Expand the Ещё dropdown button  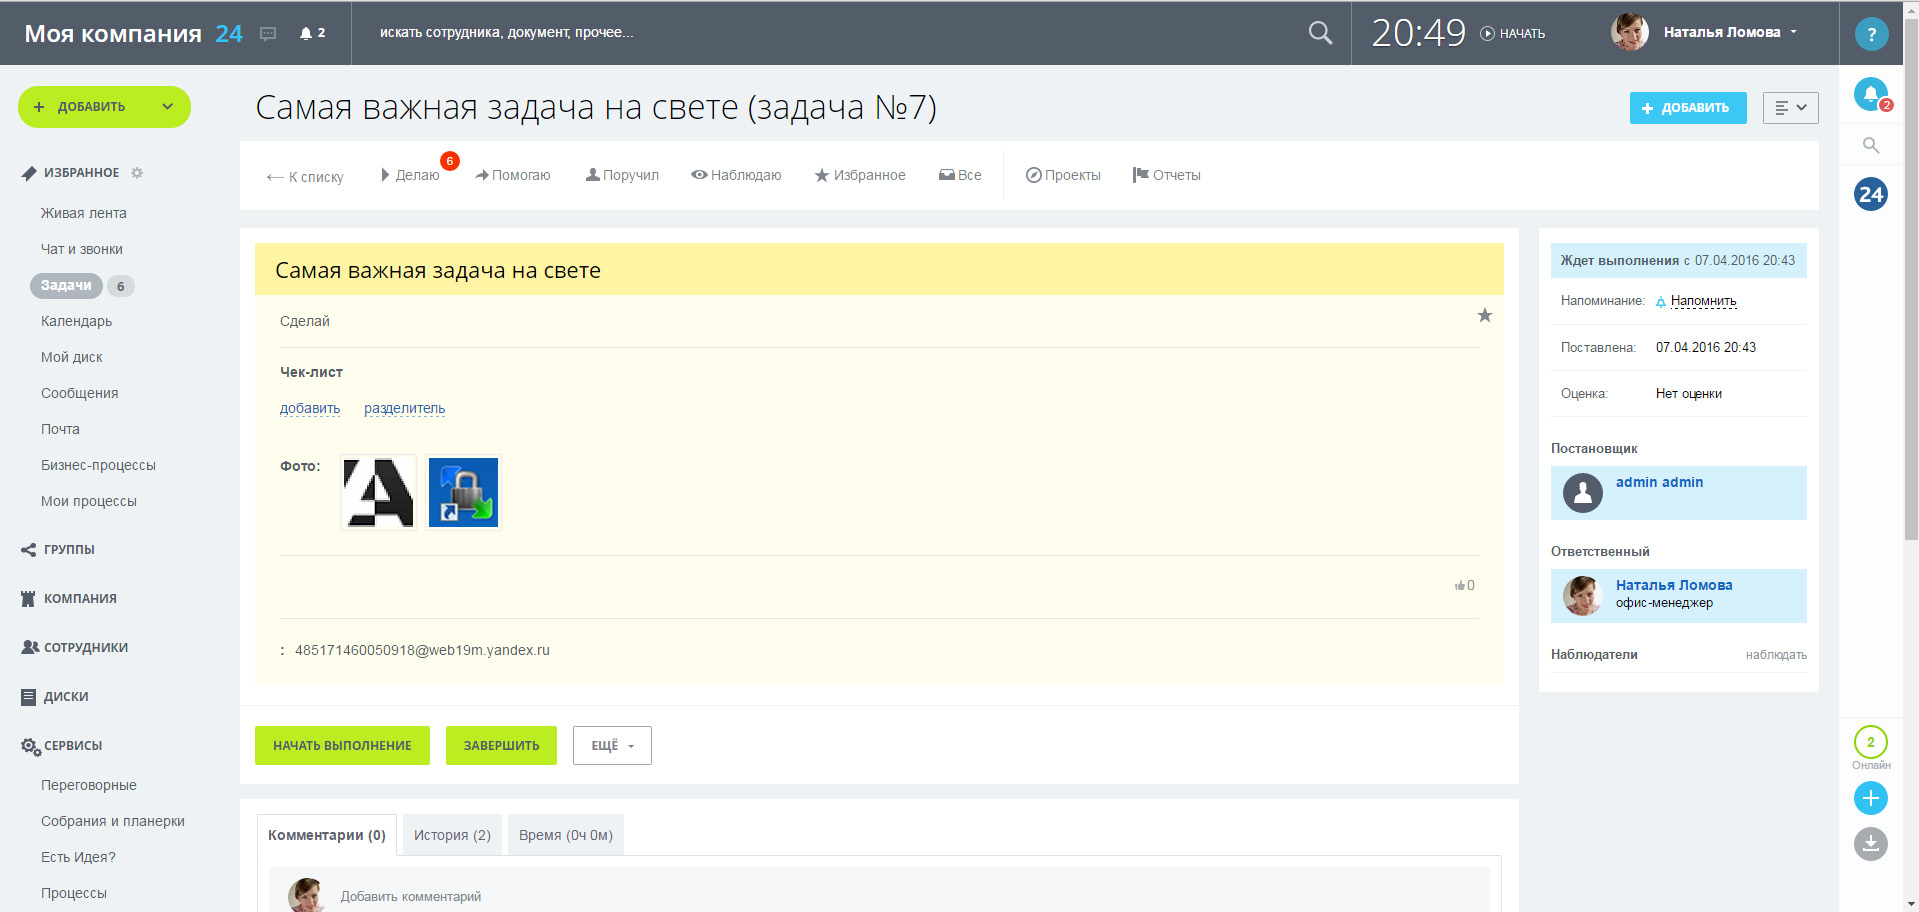coord(612,746)
